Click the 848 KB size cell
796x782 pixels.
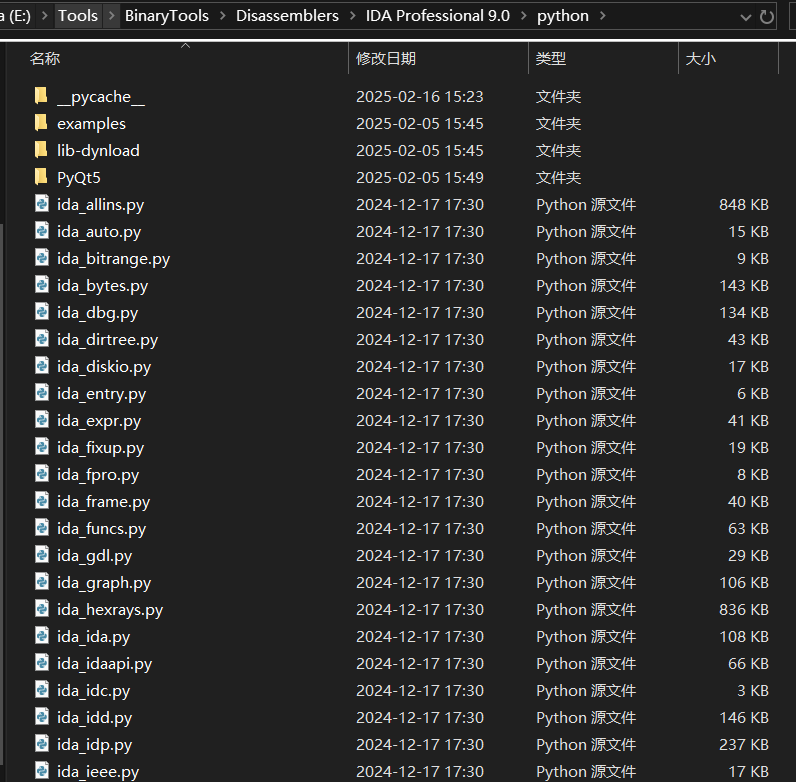point(743,205)
